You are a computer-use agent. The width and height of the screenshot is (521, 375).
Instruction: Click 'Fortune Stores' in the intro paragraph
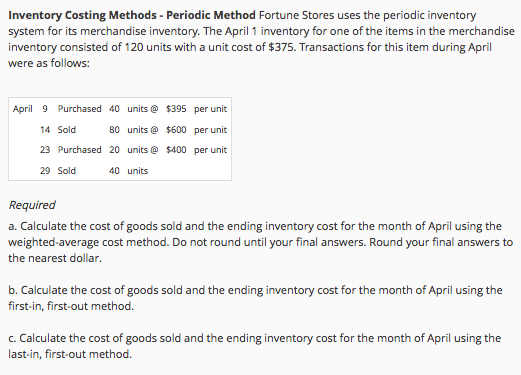click(296, 15)
